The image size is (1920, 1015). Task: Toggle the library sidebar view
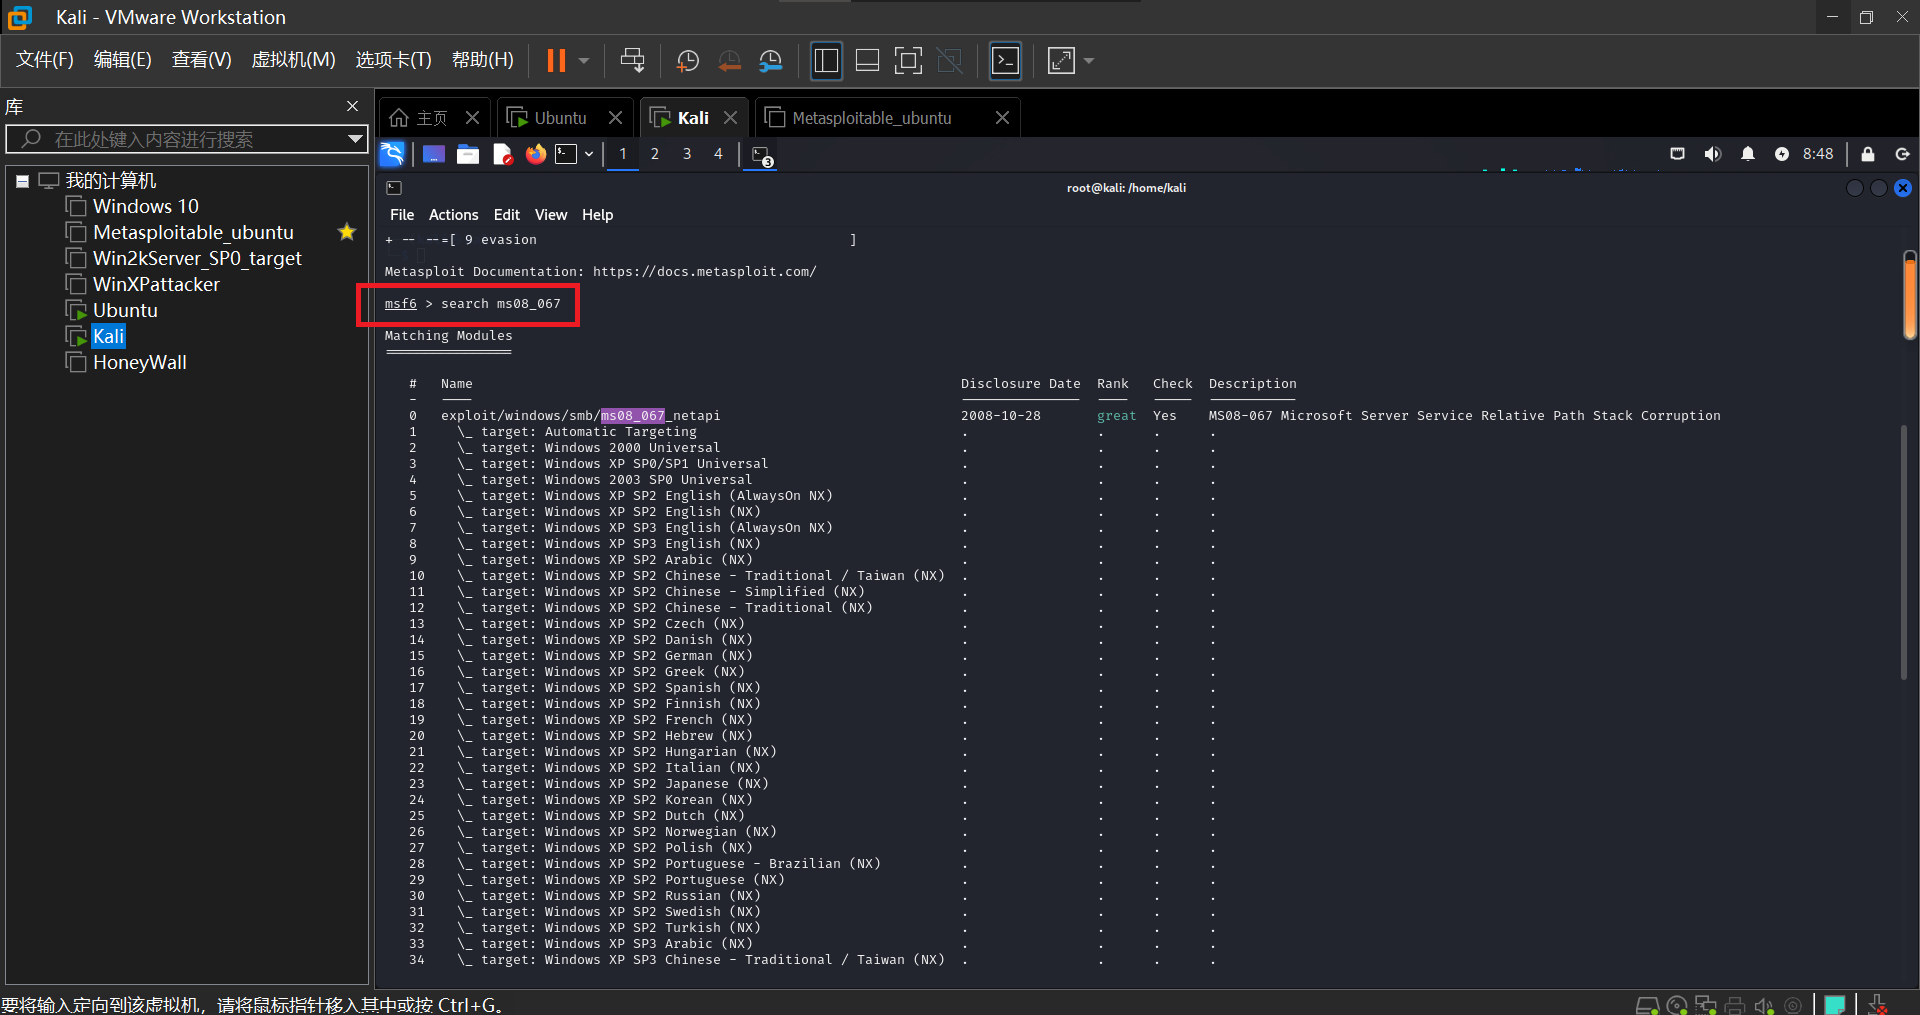point(826,61)
